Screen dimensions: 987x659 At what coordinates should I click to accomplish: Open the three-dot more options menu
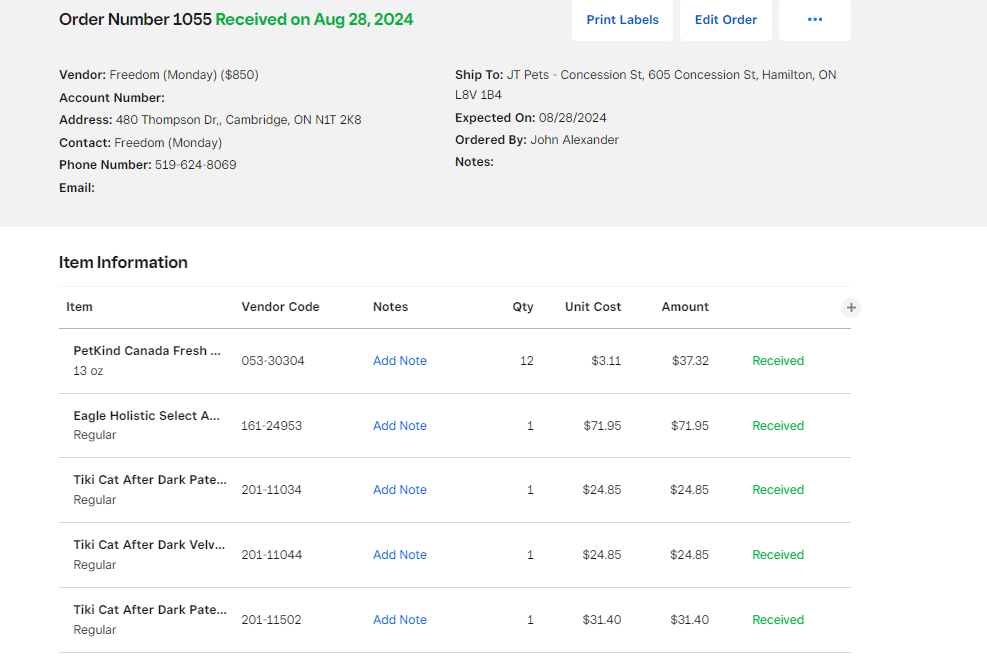tap(814, 20)
